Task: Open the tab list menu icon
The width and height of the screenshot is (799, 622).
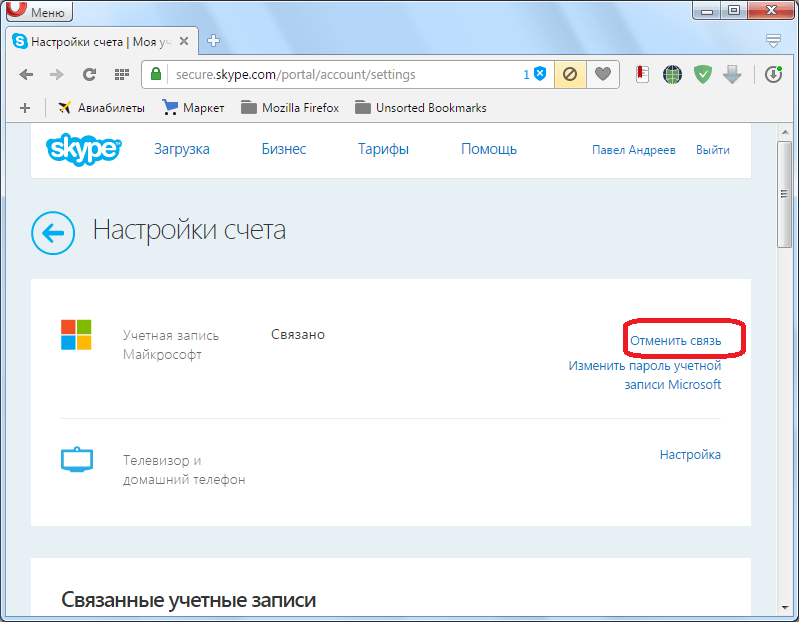Action: (773, 41)
